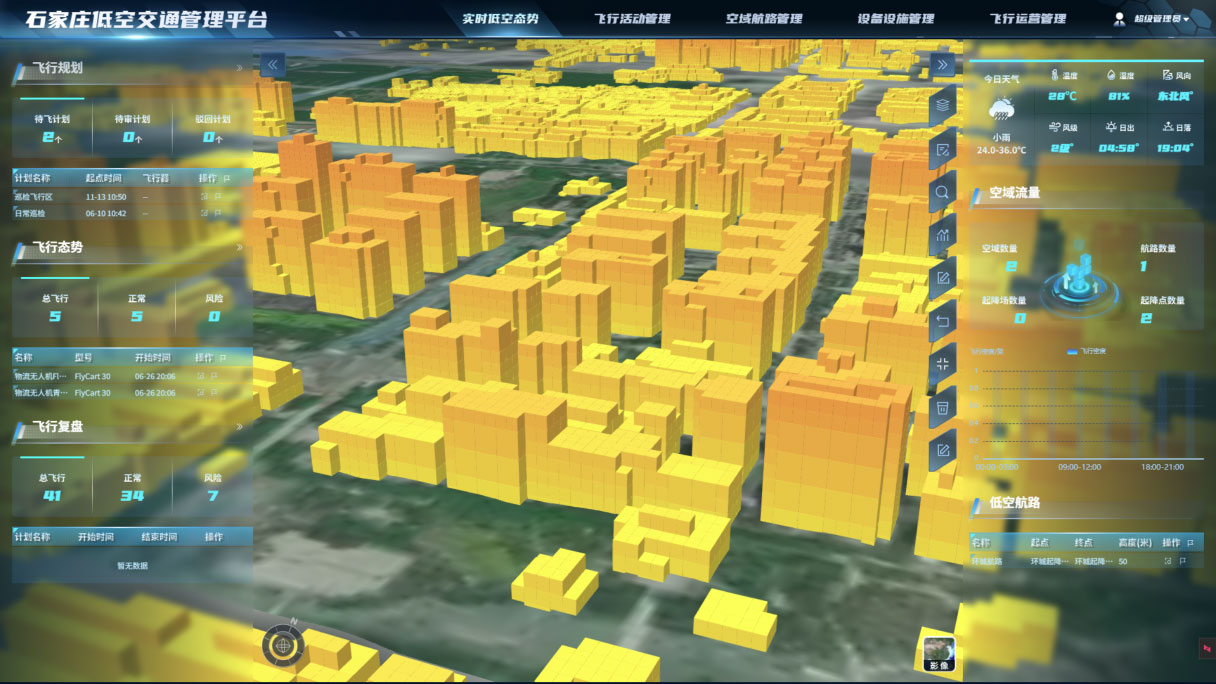Open the statistics chart tool icon
Viewport: 1216px width, 684px height.
(x=942, y=236)
